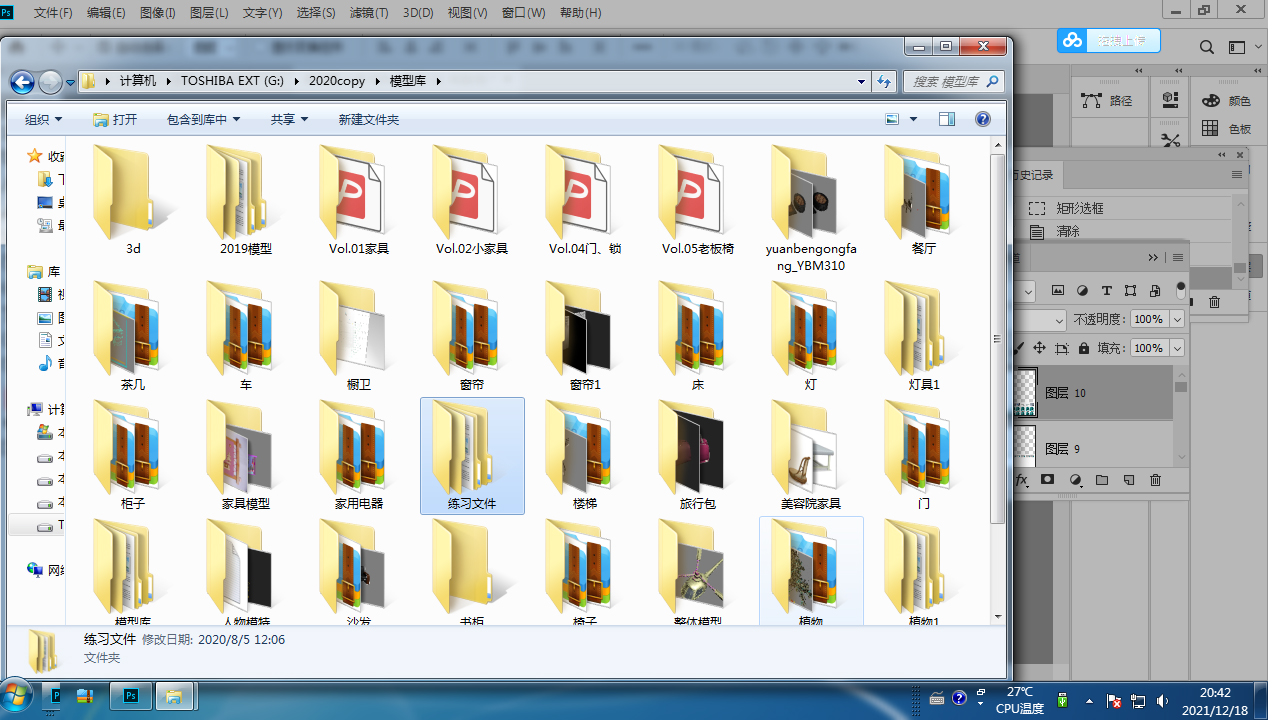Open the Photoshop 颜色 (Color) panel

click(x=1226, y=101)
